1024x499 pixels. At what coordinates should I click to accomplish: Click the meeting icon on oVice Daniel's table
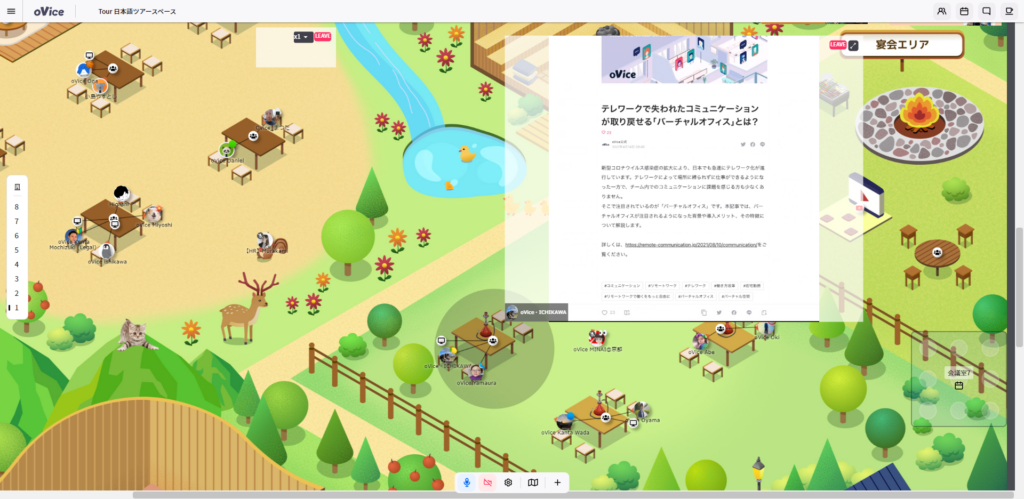[x=253, y=136]
